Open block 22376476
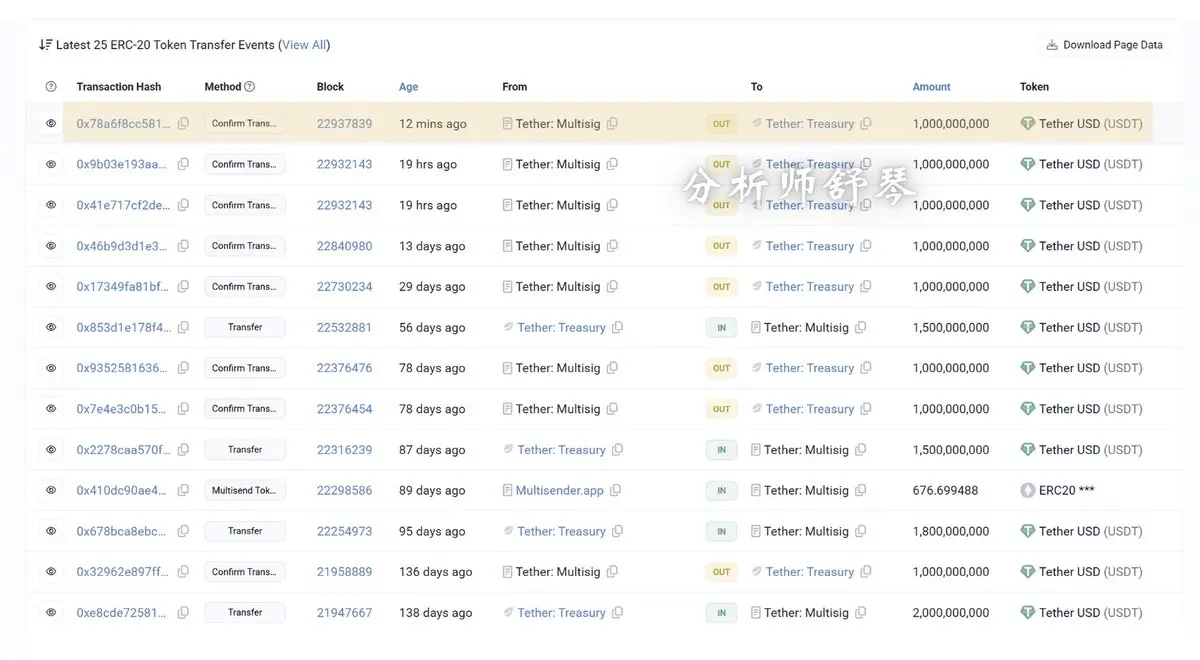The width and height of the screenshot is (1200, 660). click(x=344, y=368)
